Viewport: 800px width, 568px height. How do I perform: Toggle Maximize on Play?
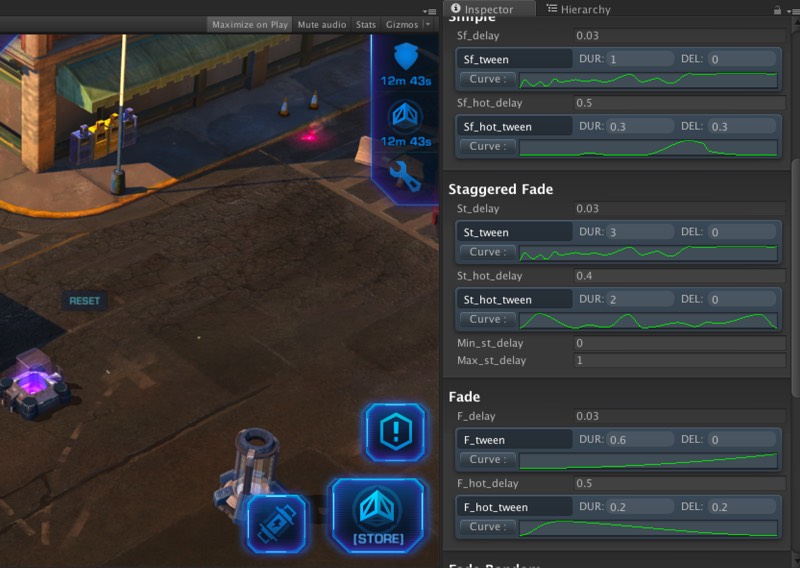pos(250,24)
